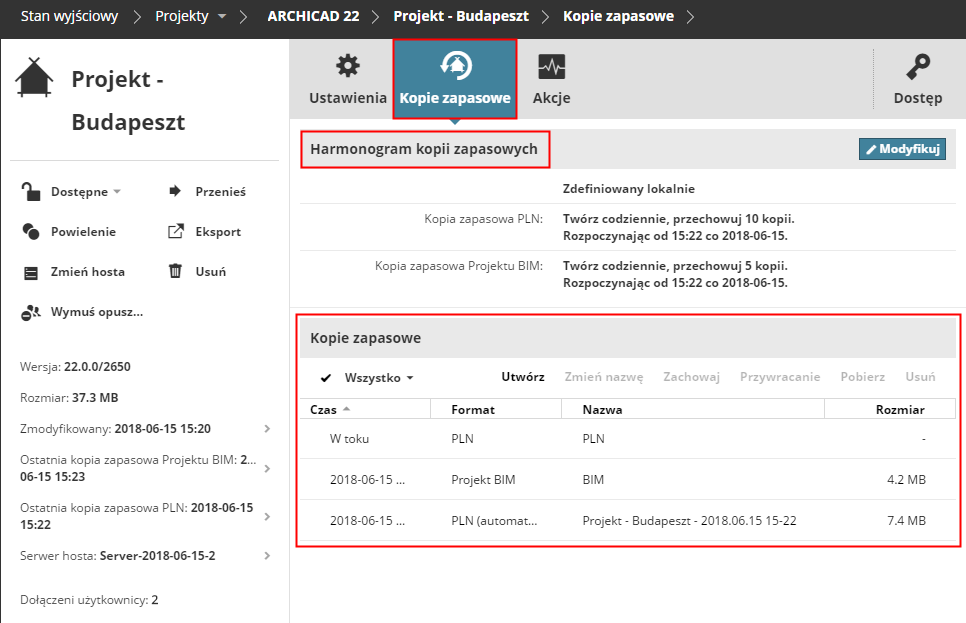Click the Modyfikuj schedule button
The height and width of the screenshot is (623, 966).
point(902,149)
